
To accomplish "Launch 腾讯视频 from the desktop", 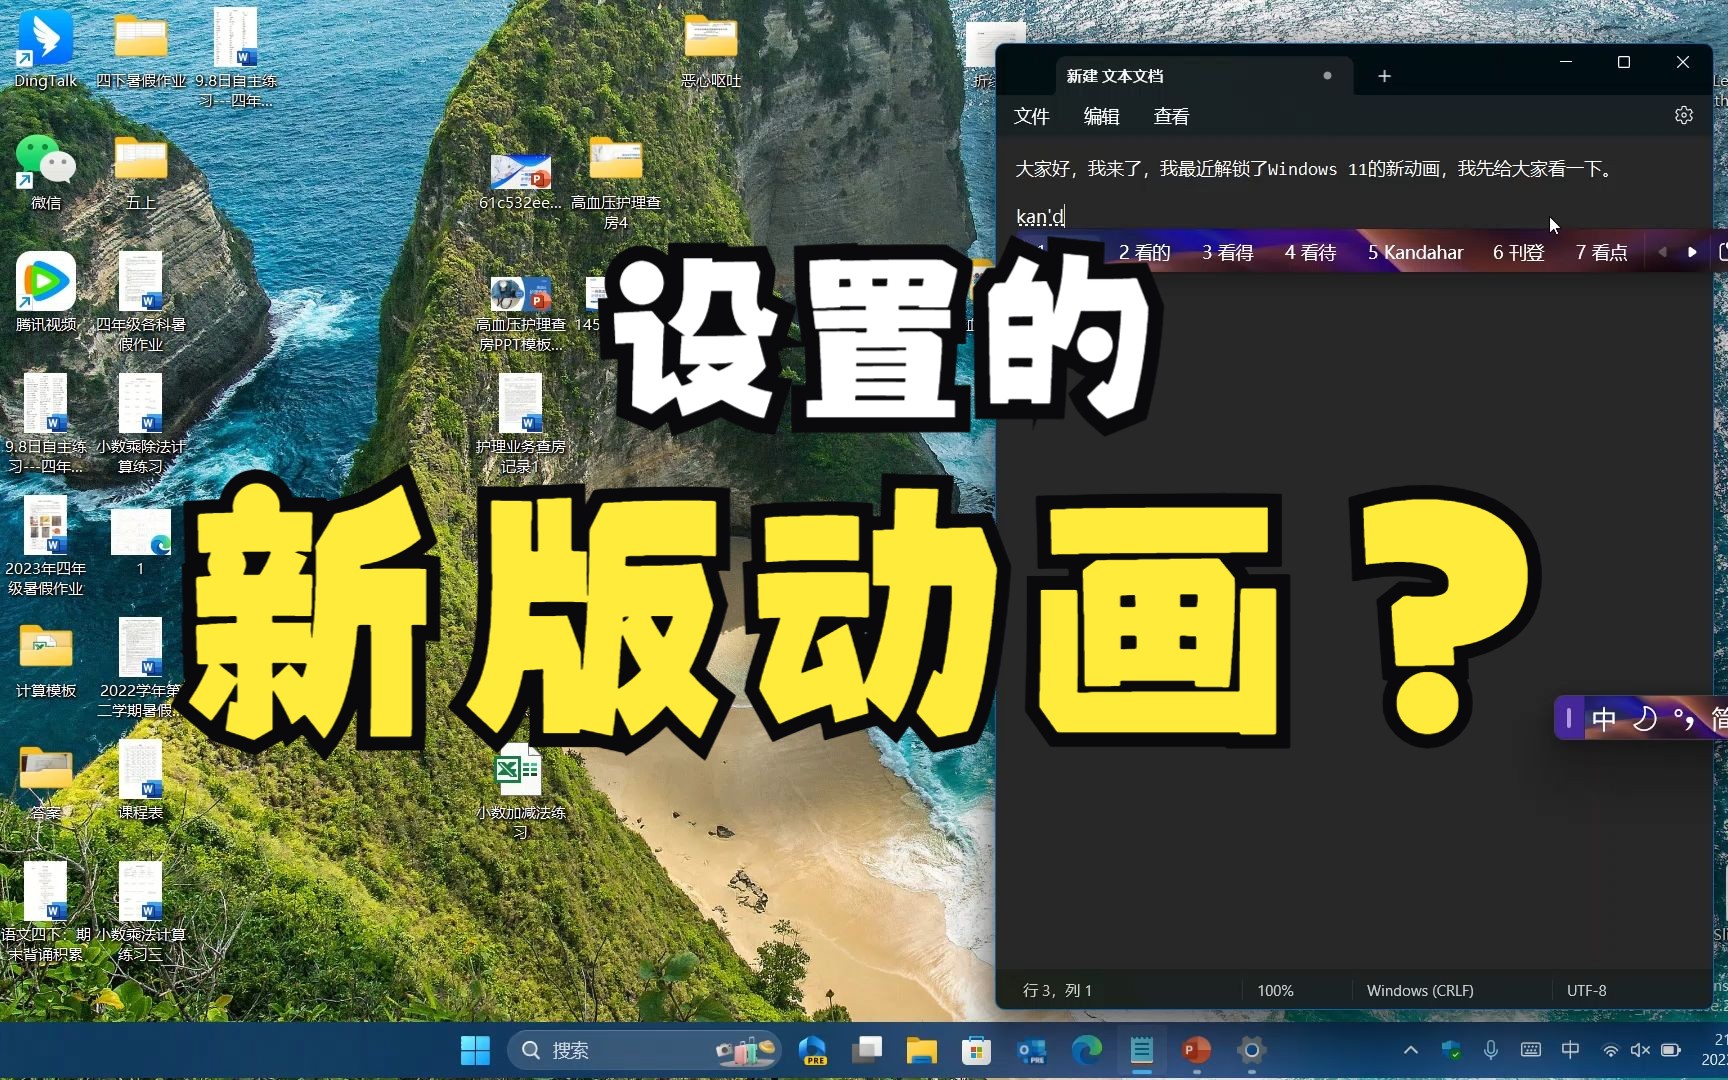I will tap(45, 281).
